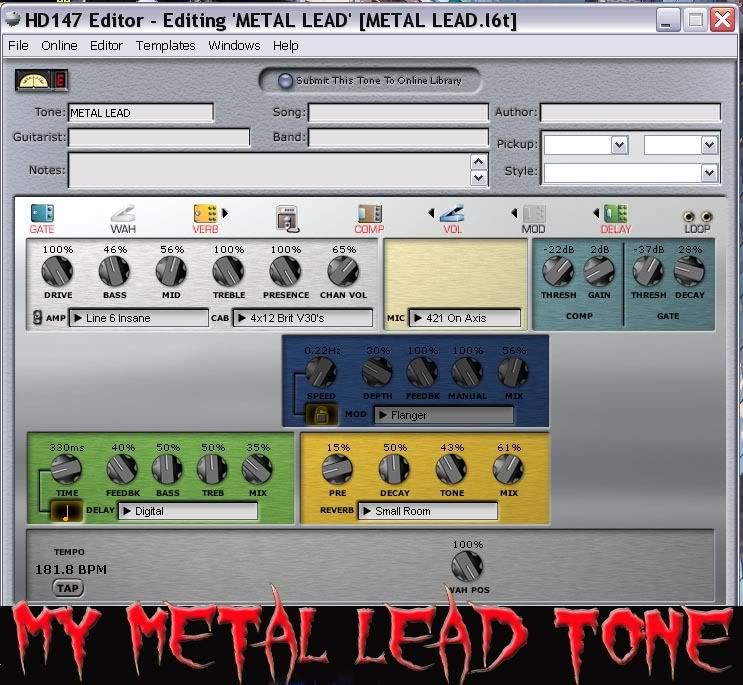
Task: Open the Editor menu
Action: tap(106, 45)
